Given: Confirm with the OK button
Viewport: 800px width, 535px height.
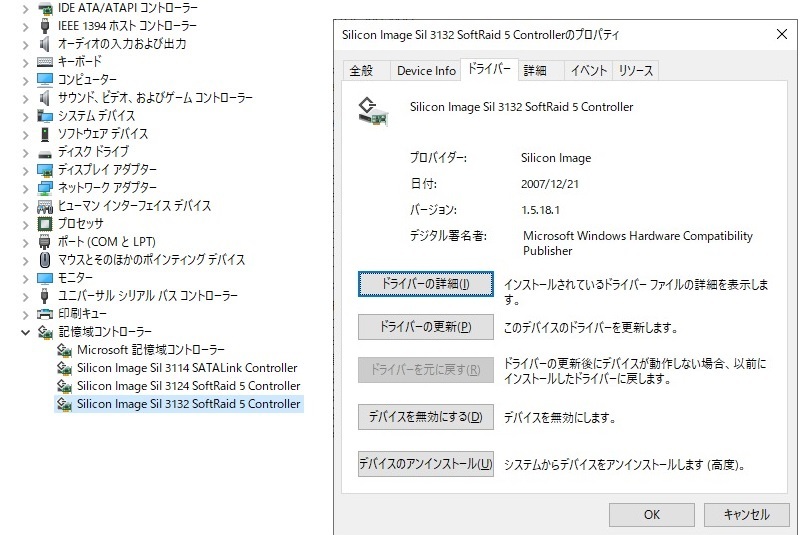Looking at the screenshot, I should (652, 515).
